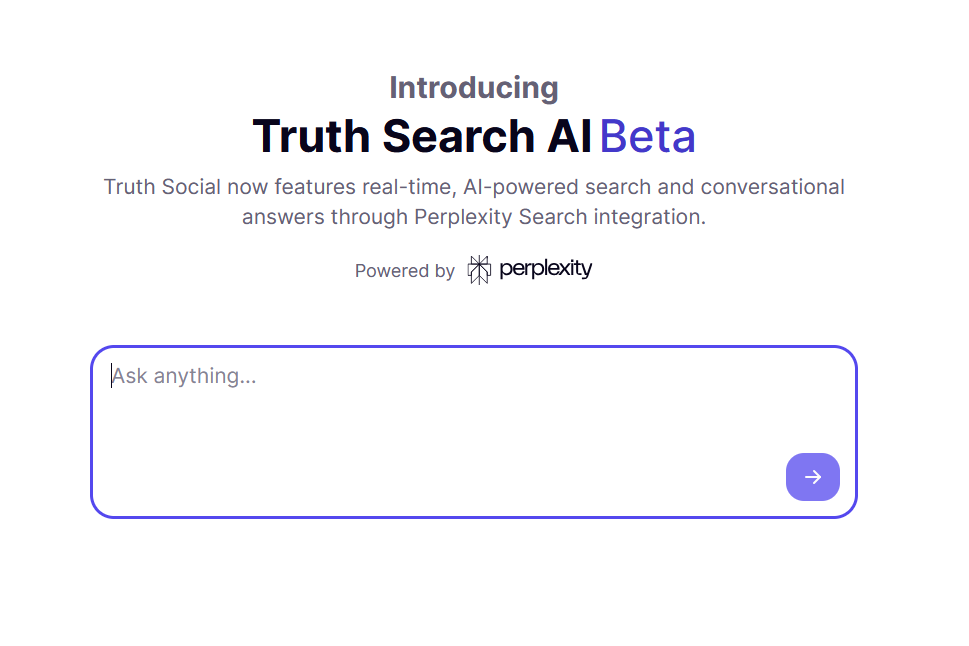Screen dimensions: 969x646
Task: Click the Beta label next to the title
Action: (x=648, y=136)
